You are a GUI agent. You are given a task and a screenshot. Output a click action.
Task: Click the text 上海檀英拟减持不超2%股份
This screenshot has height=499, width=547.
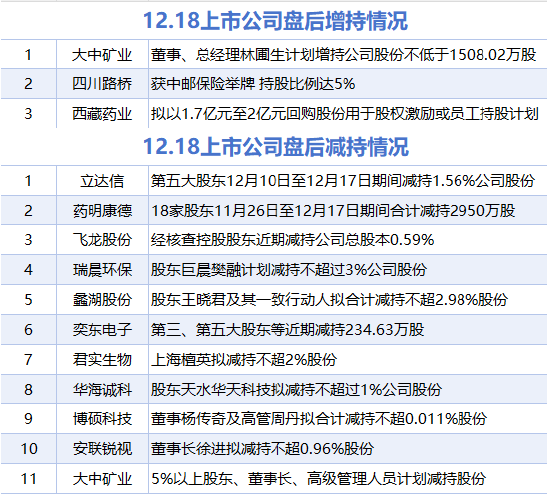(x=244, y=360)
